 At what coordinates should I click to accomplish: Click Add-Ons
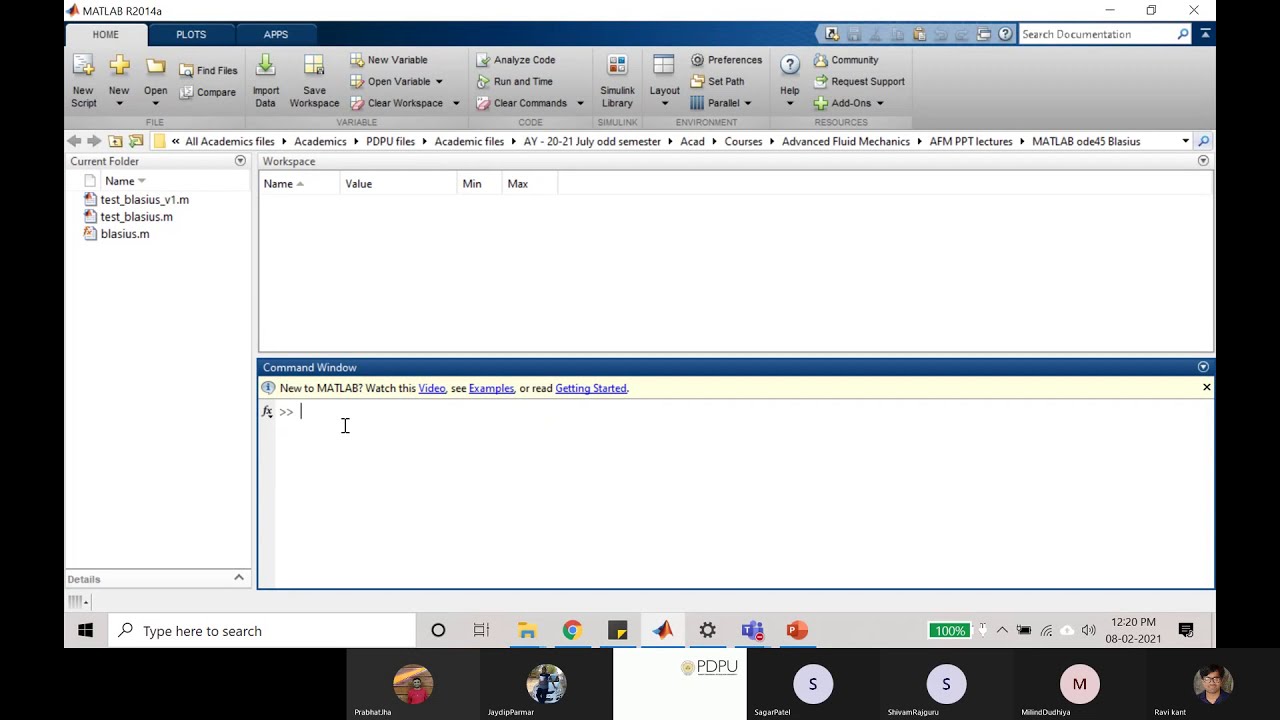843,103
